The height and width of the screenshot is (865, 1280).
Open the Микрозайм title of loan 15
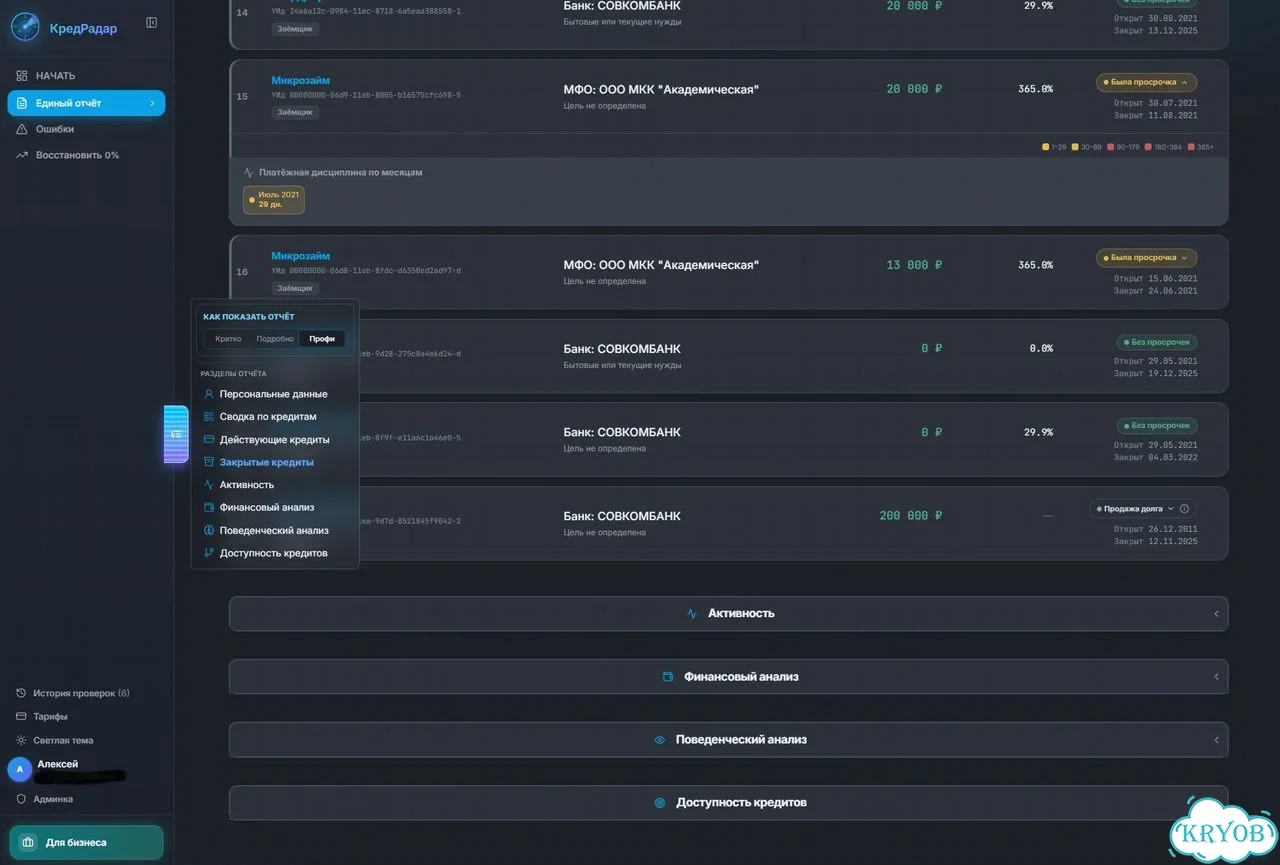click(301, 80)
